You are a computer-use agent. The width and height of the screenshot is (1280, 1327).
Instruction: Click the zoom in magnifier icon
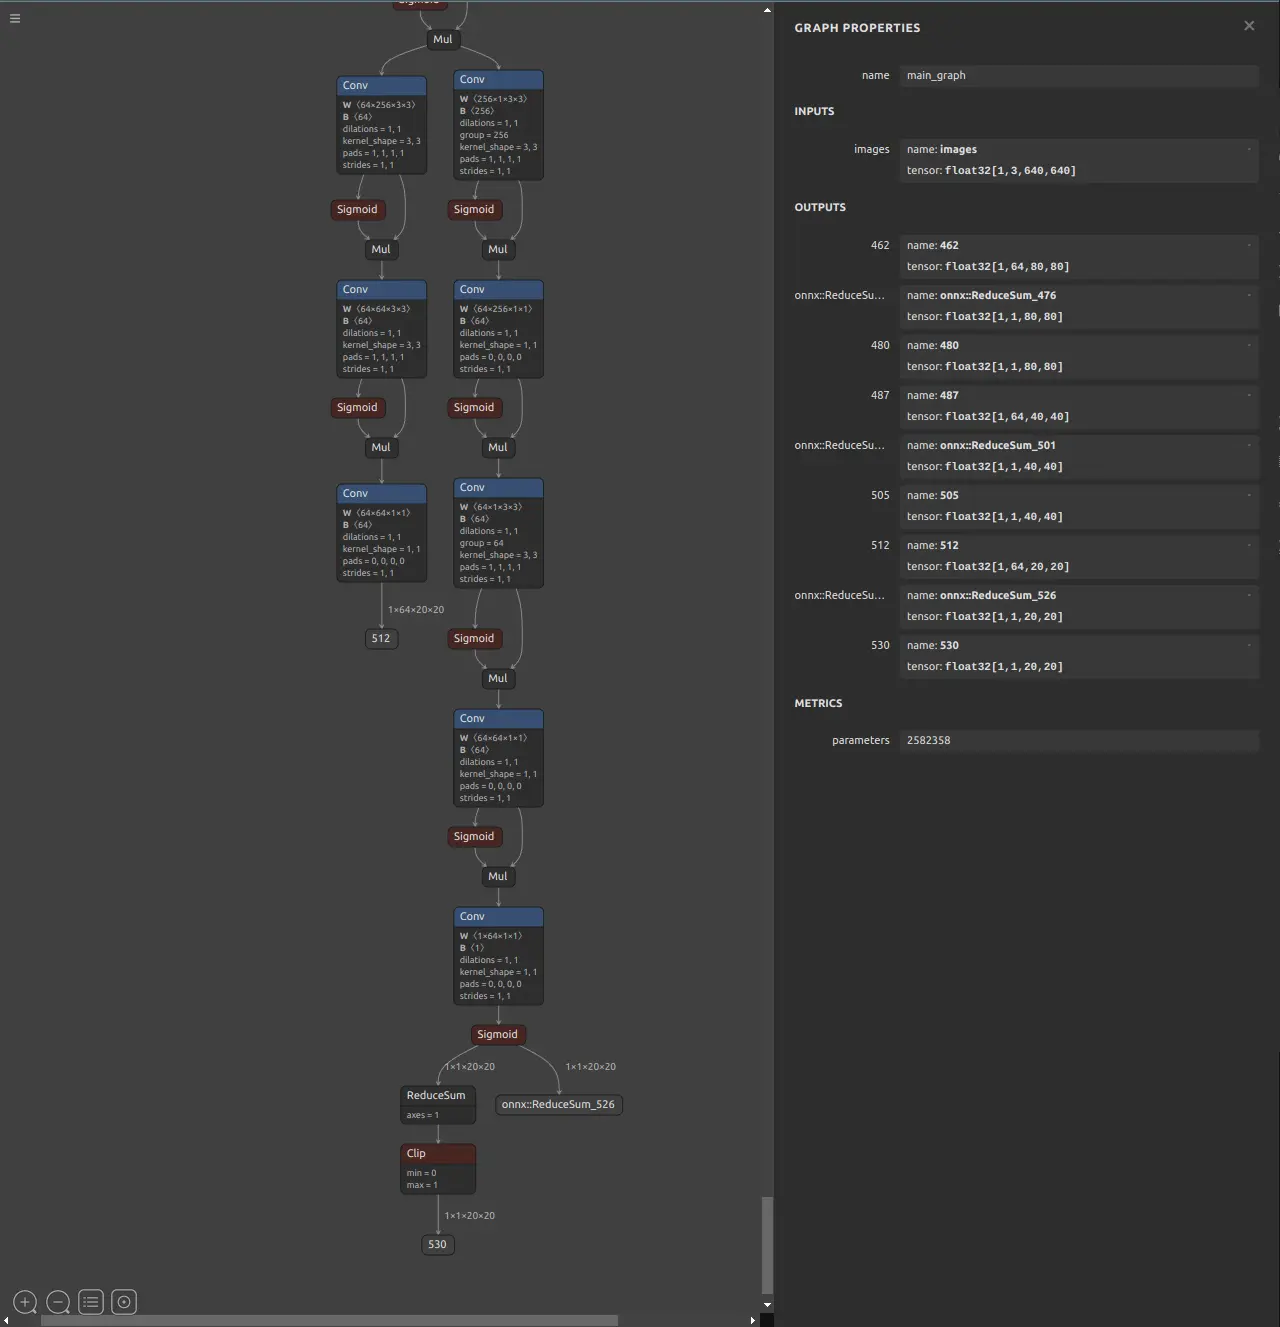pyautogui.click(x=25, y=1302)
